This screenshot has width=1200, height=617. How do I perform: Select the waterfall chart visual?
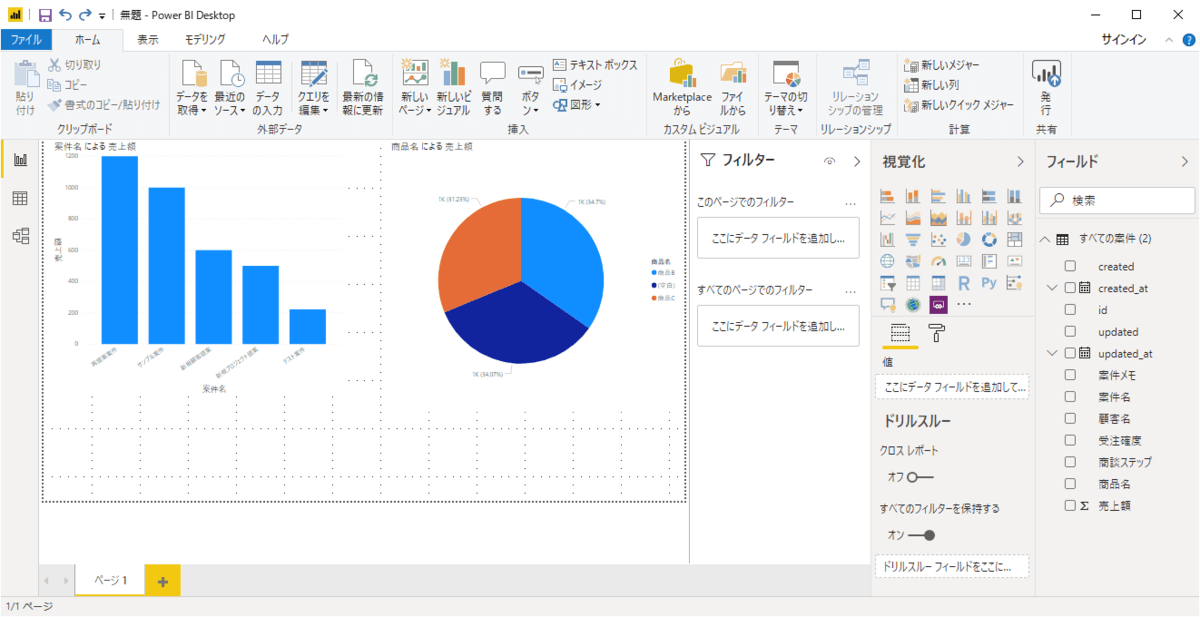[887, 239]
